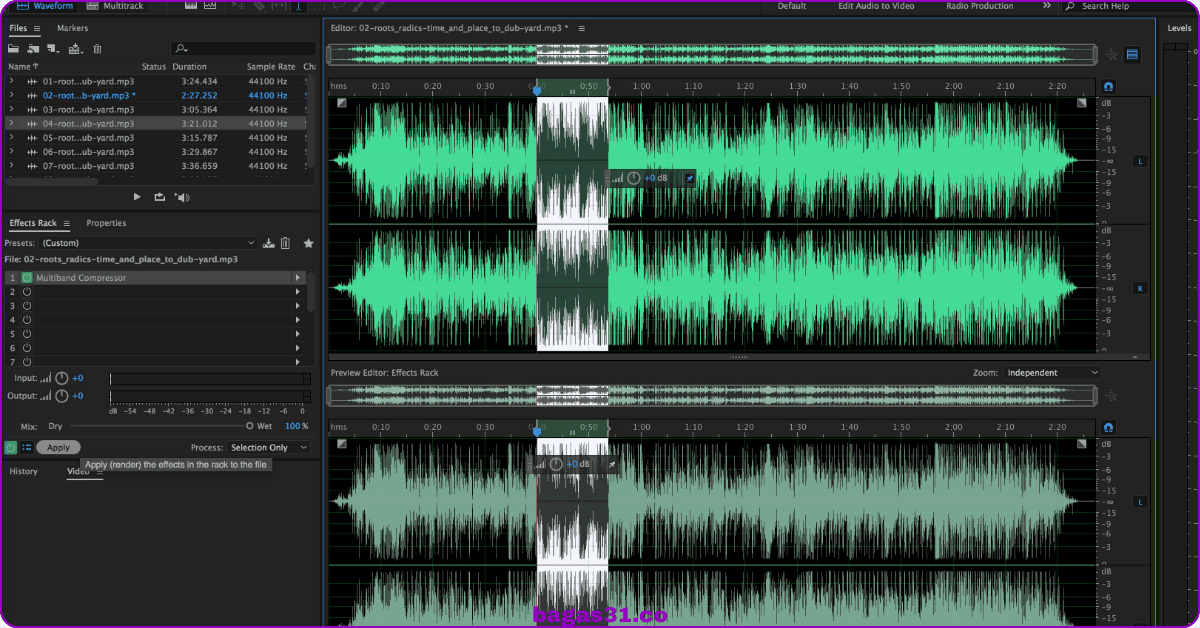The image size is (1200, 628).
Task: Toggle the spectral display icon beside Editor overview
Action: (1132, 55)
